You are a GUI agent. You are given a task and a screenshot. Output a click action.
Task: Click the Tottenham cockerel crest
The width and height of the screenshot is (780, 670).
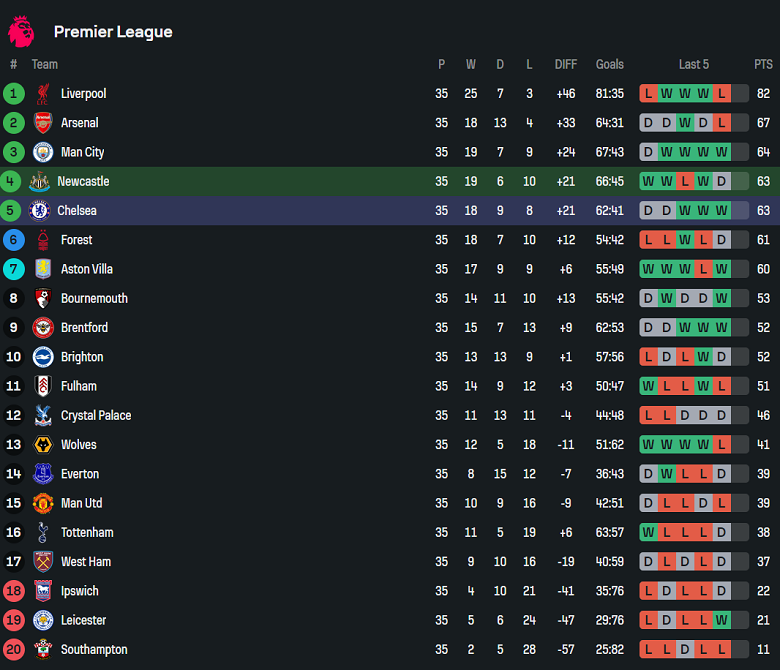coord(43,532)
